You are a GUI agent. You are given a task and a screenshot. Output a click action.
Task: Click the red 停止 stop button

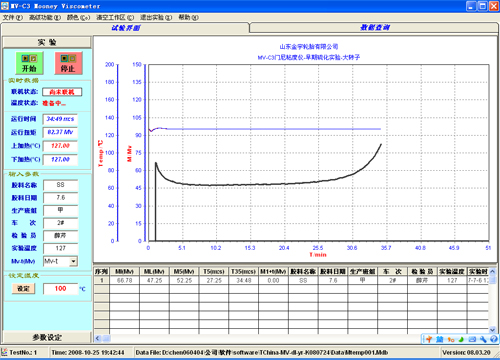click(68, 63)
